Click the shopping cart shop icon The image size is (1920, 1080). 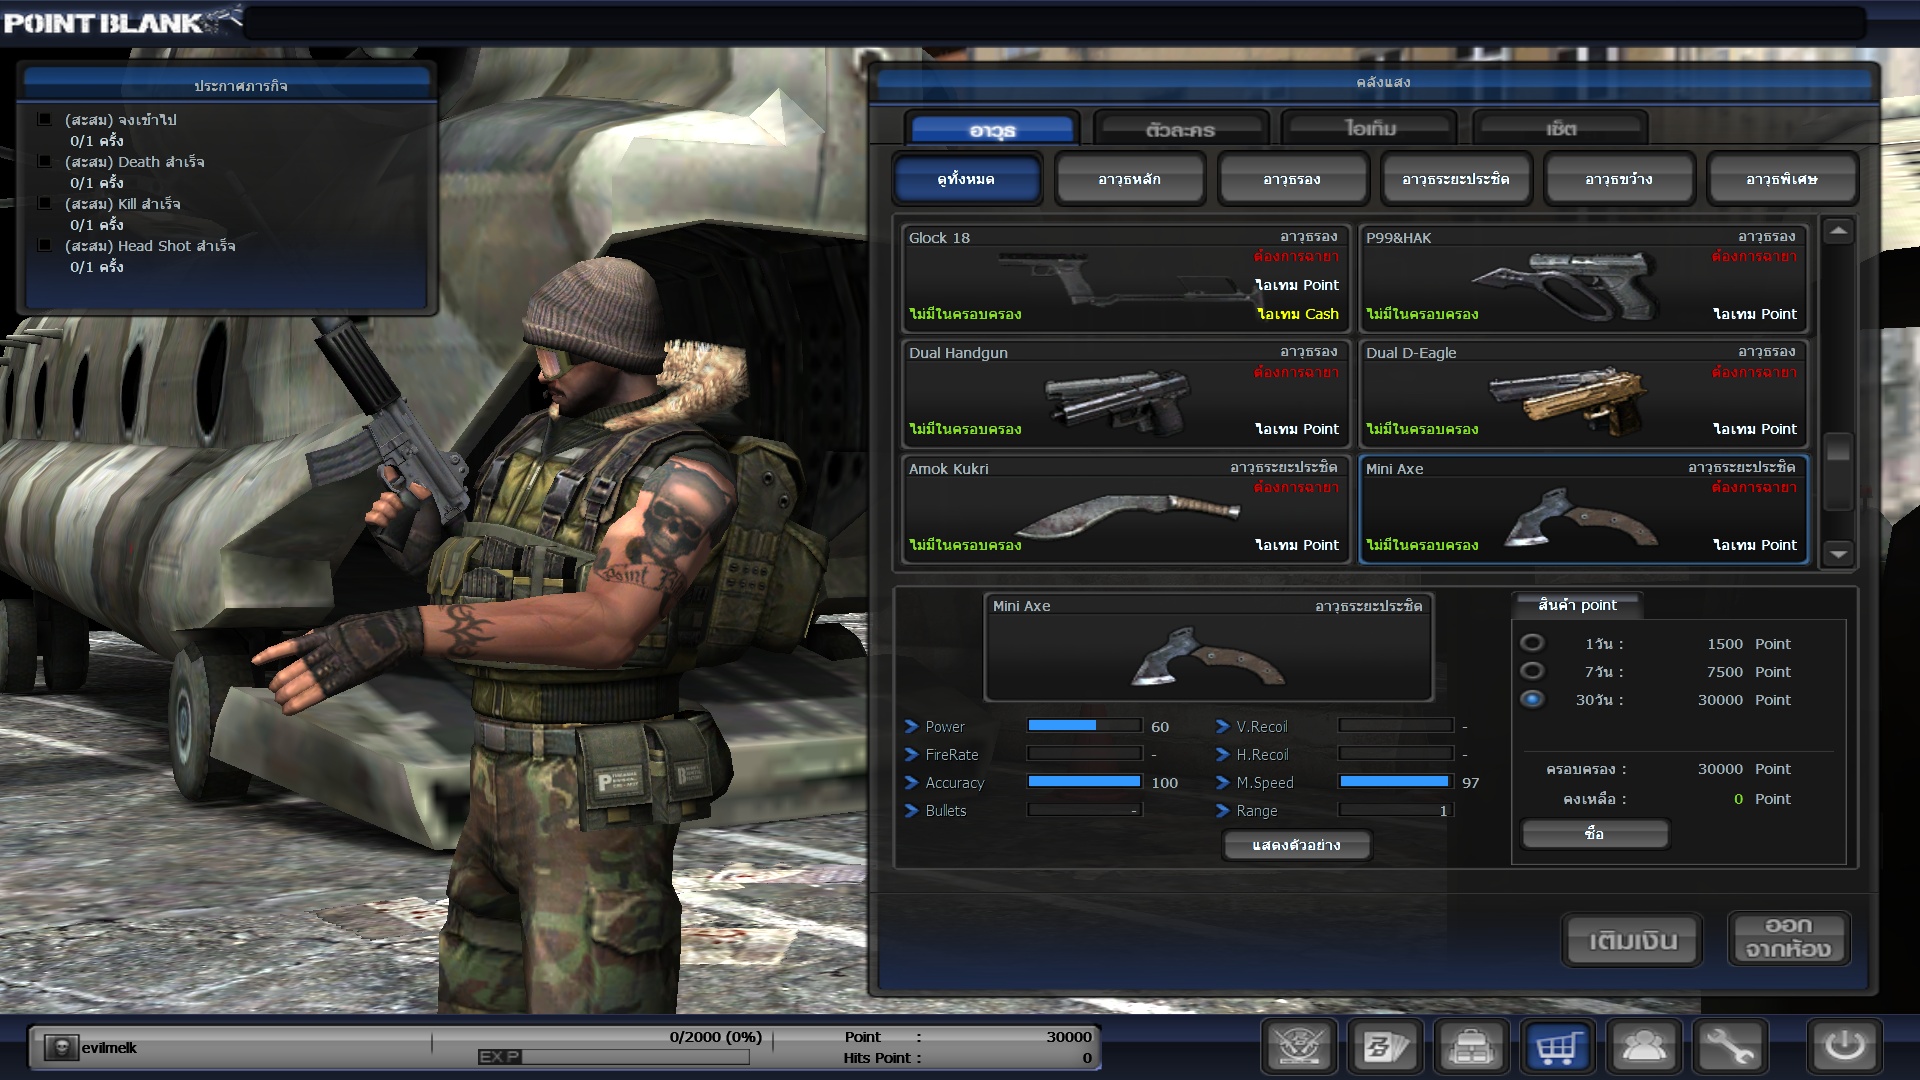point(1558,1047)
